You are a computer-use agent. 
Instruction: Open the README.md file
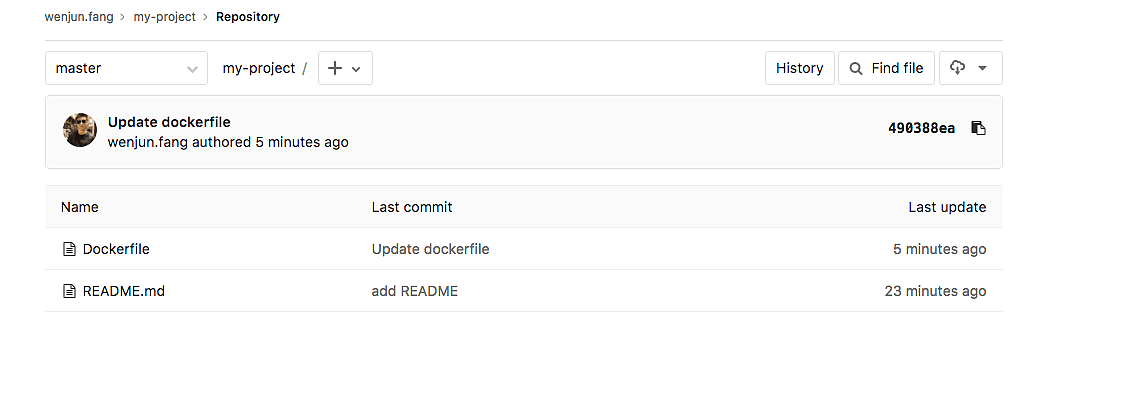[x=123, y=291]
